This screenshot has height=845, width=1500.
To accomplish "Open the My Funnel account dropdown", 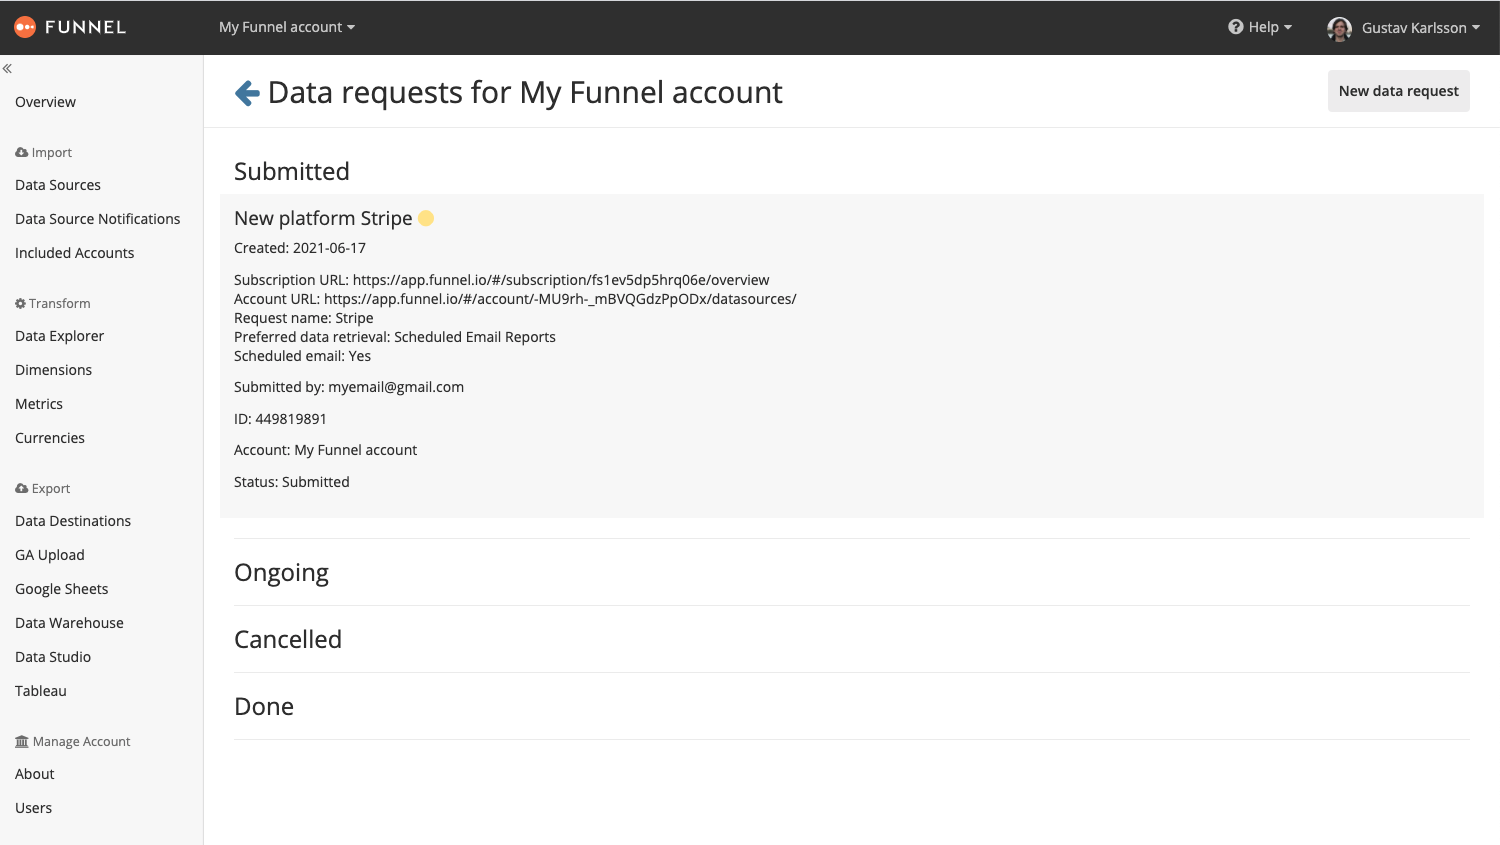I will 287,27.
